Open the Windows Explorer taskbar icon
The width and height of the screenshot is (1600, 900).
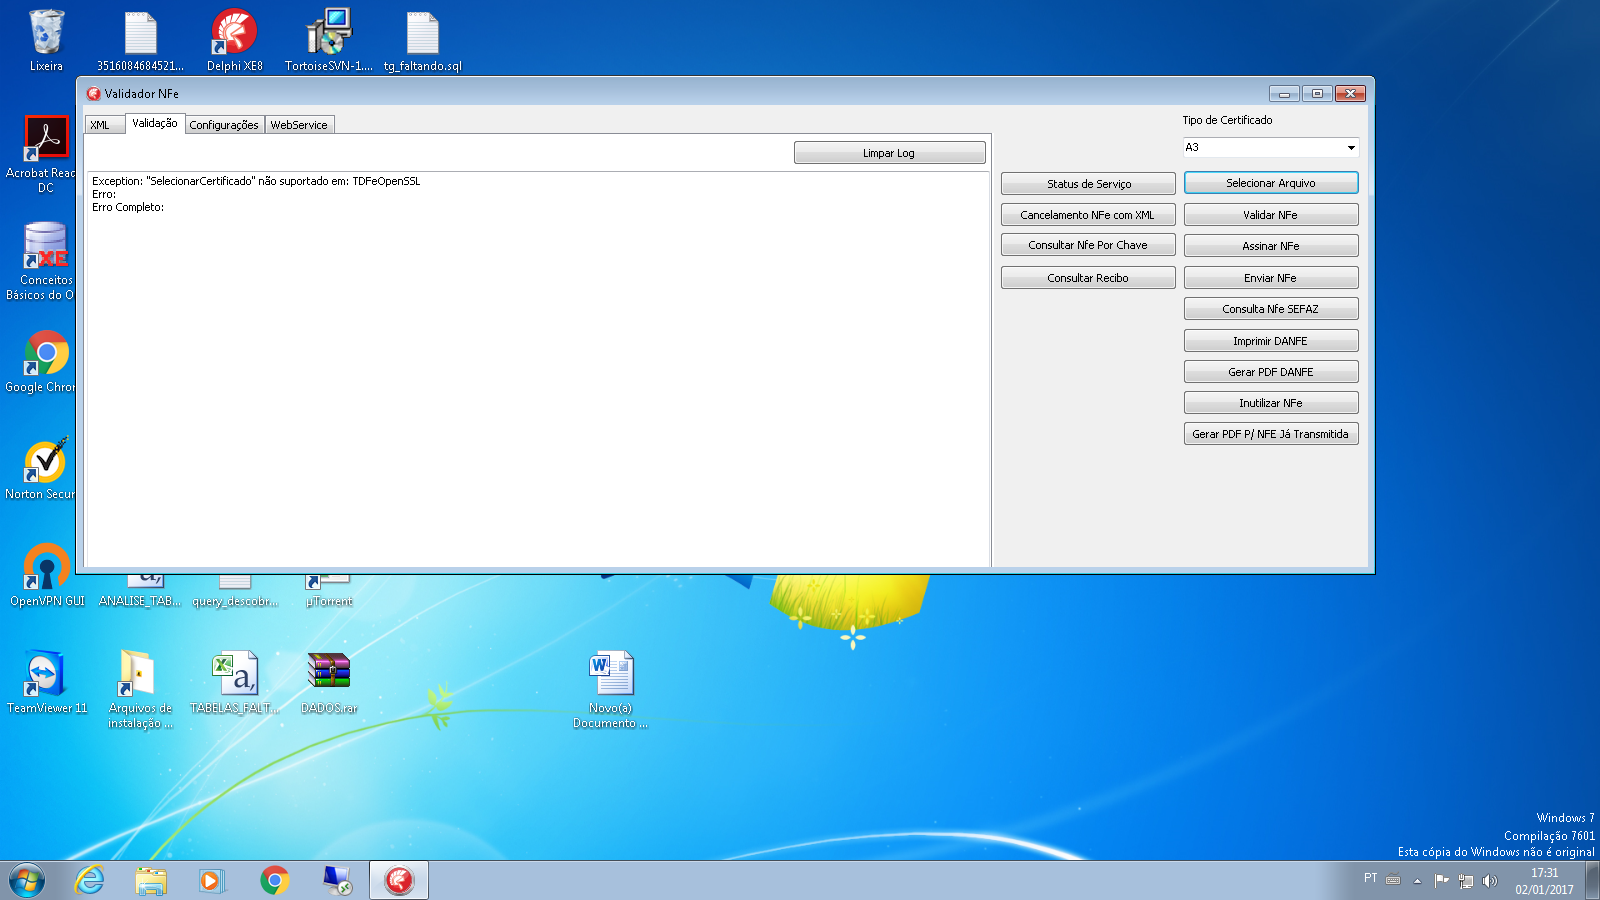coord(151,880)
